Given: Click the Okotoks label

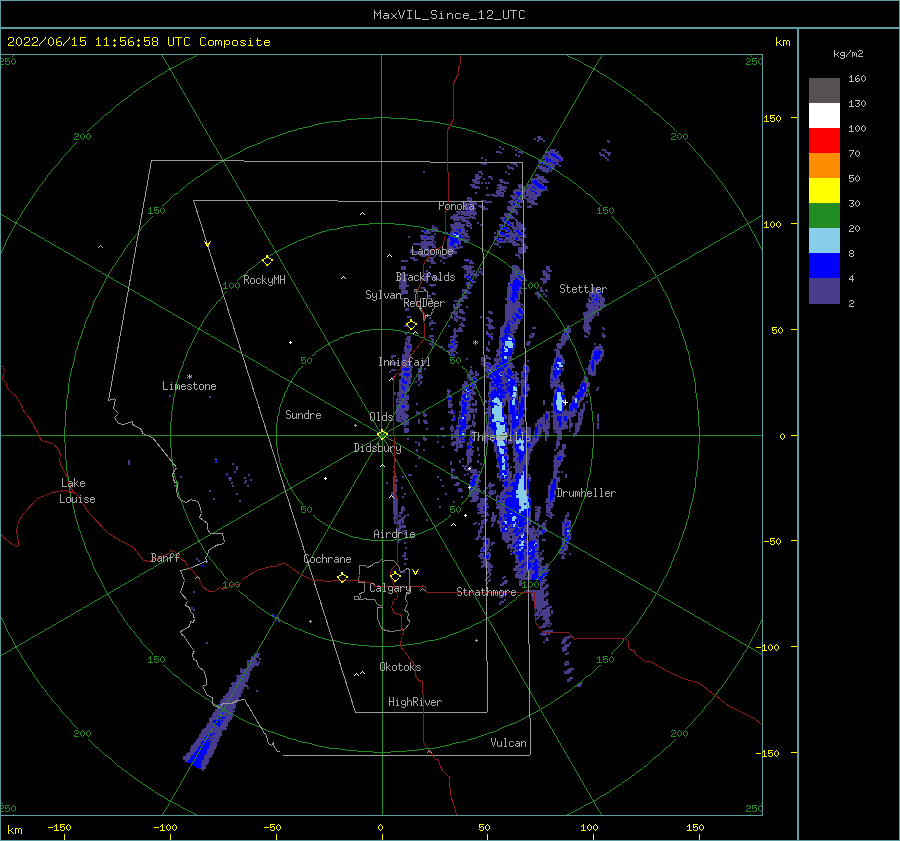Looking at the screenshot, I should 400,667.
